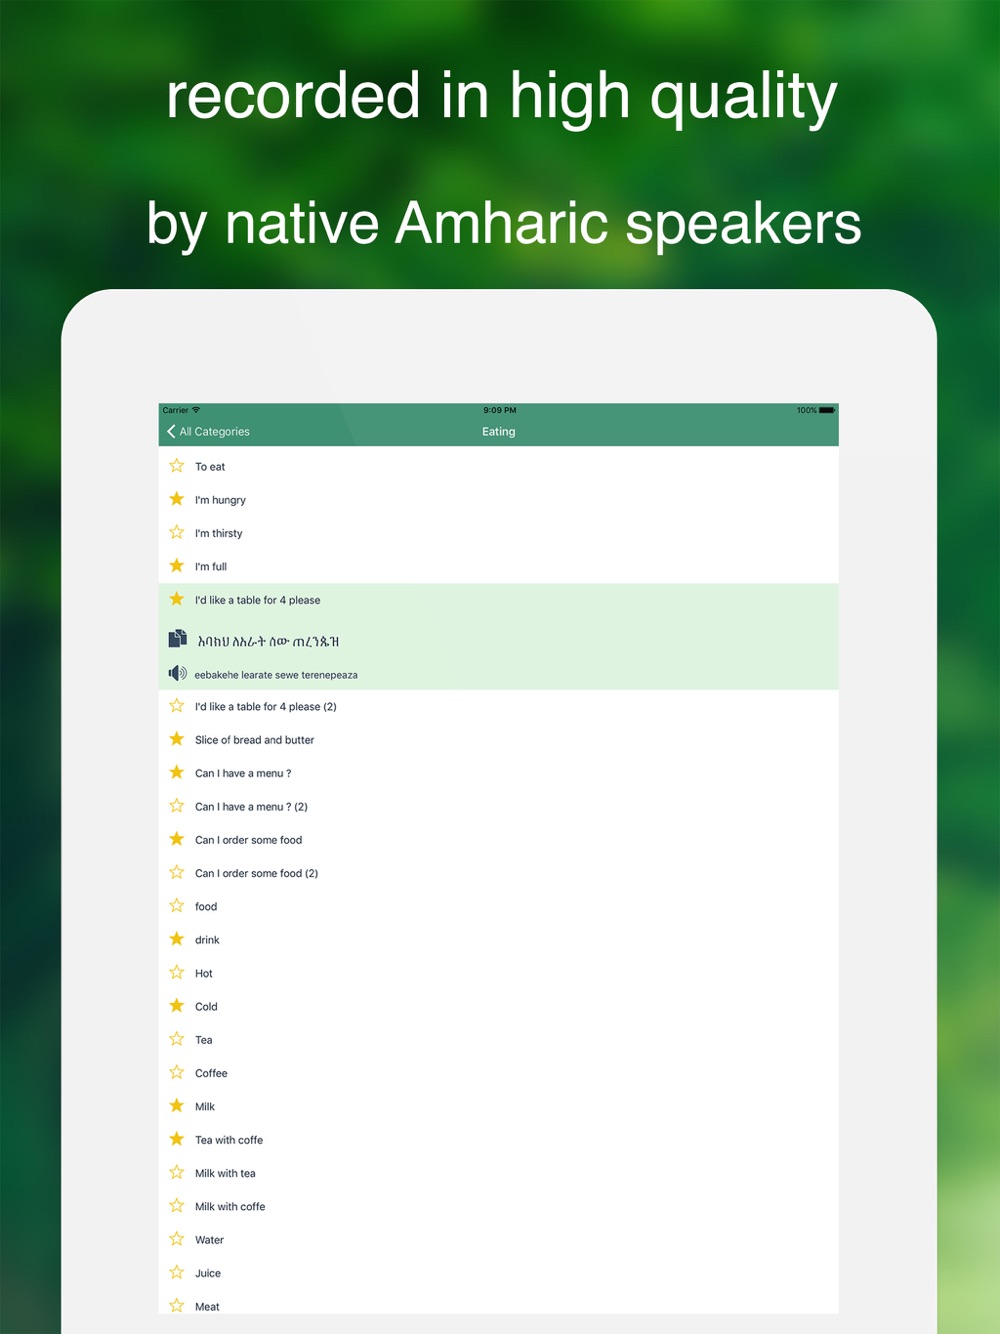Star the 'Water' entry

(177, 1239)
